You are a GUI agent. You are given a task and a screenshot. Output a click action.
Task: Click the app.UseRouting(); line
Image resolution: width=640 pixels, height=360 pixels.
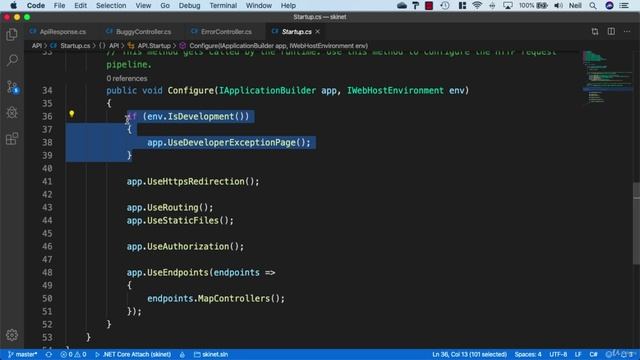click(170, 207)
